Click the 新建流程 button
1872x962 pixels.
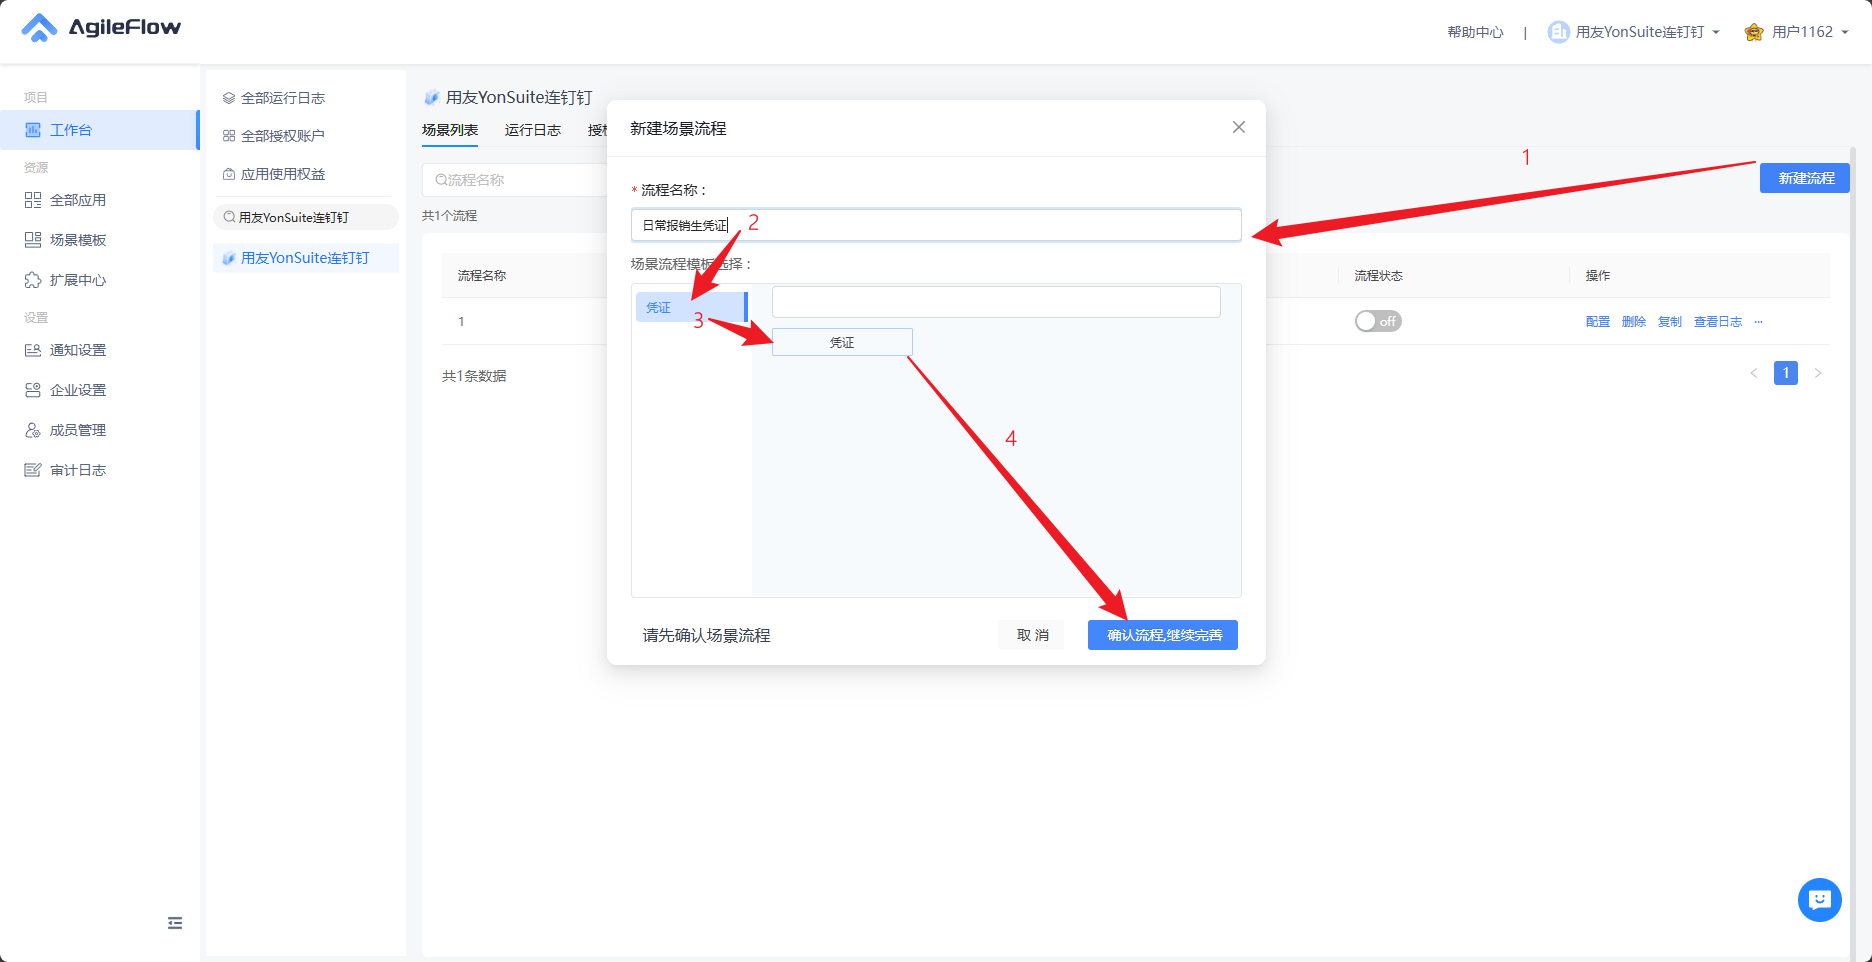pos(1805,178)
